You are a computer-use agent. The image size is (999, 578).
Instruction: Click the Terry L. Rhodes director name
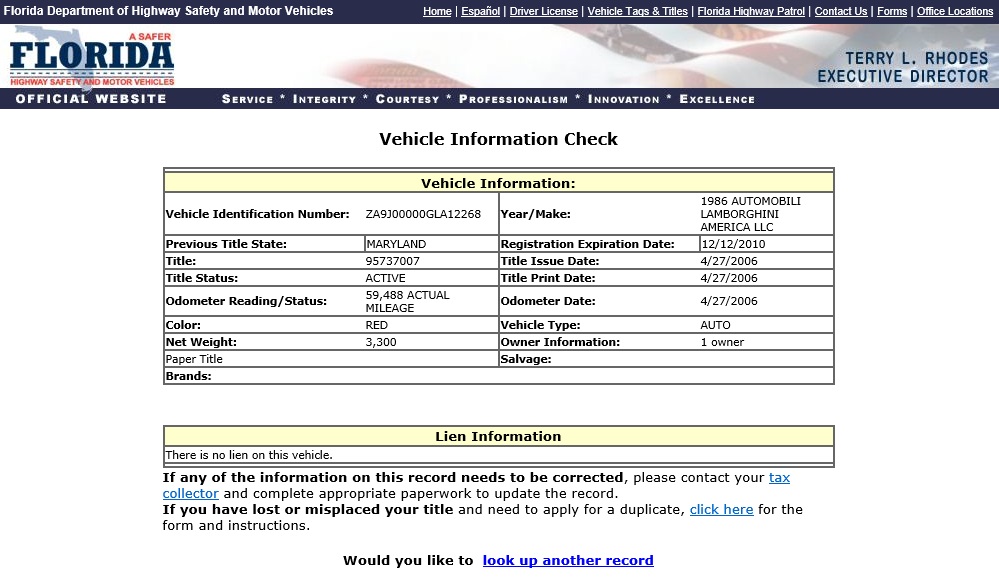tap(916, 59)
